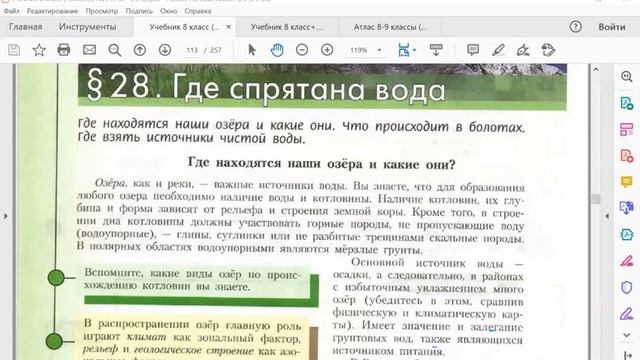Click the stamp tool icon in toolbar
This screenshot has height=360, width=640.
click(548, 50)
